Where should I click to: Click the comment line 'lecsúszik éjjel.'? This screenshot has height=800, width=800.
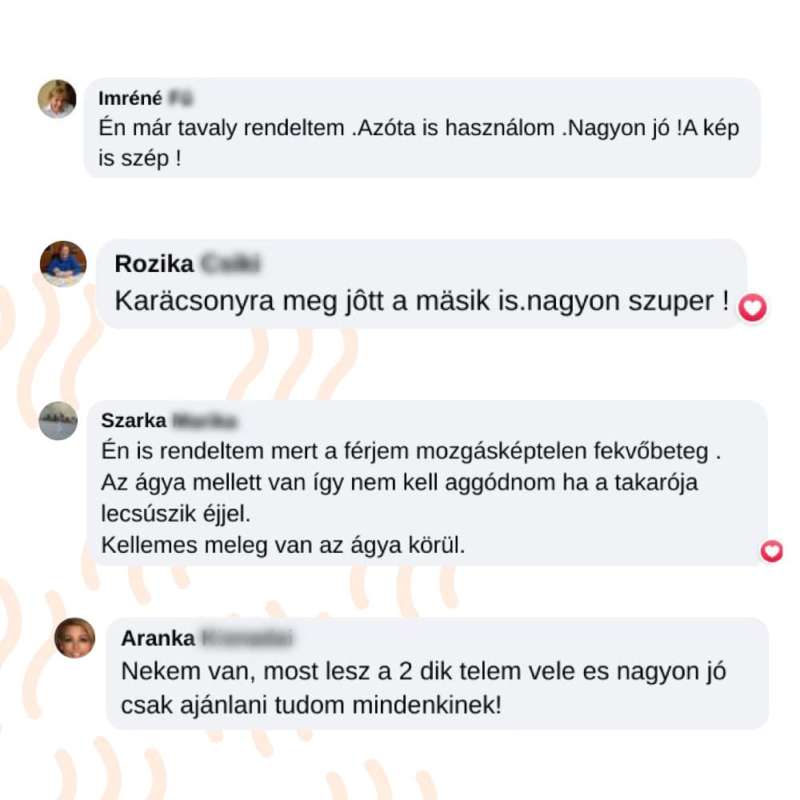click(x=176, y=514)
